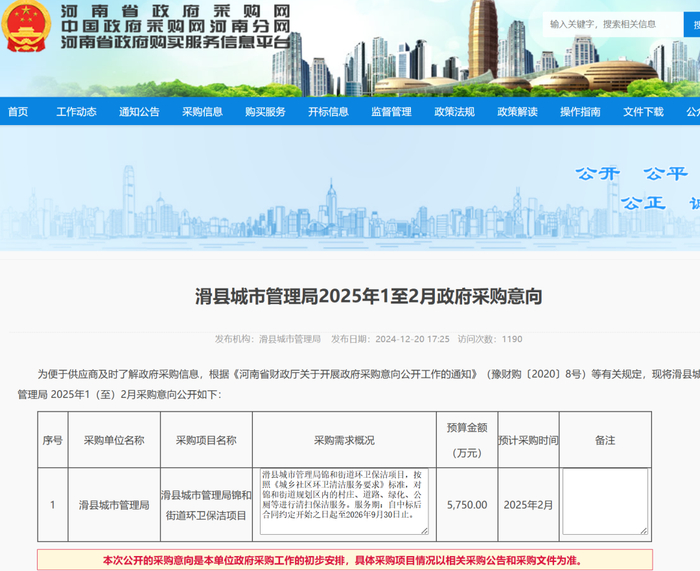Click the 河南省政府采购网 site title
700x571 pixels.
[x=175, y=11]
